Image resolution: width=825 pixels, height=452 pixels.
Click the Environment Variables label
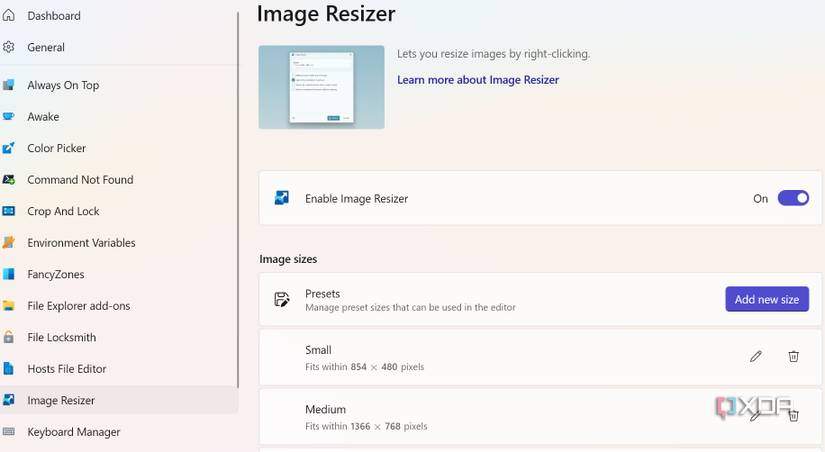[81, 243]
